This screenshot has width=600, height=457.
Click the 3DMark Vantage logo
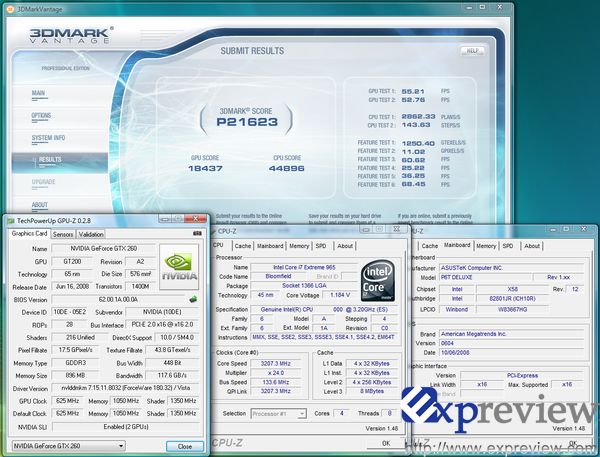[71, 35]
